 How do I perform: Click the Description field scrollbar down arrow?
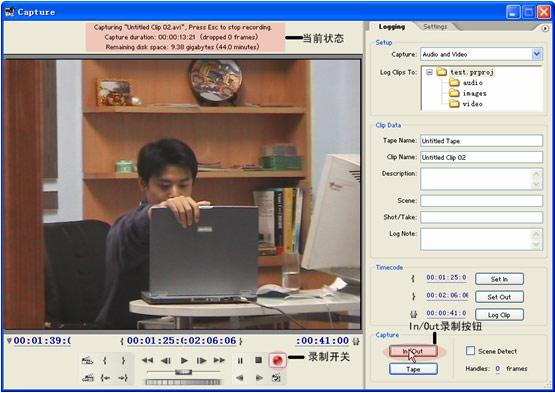click(536, 184)
